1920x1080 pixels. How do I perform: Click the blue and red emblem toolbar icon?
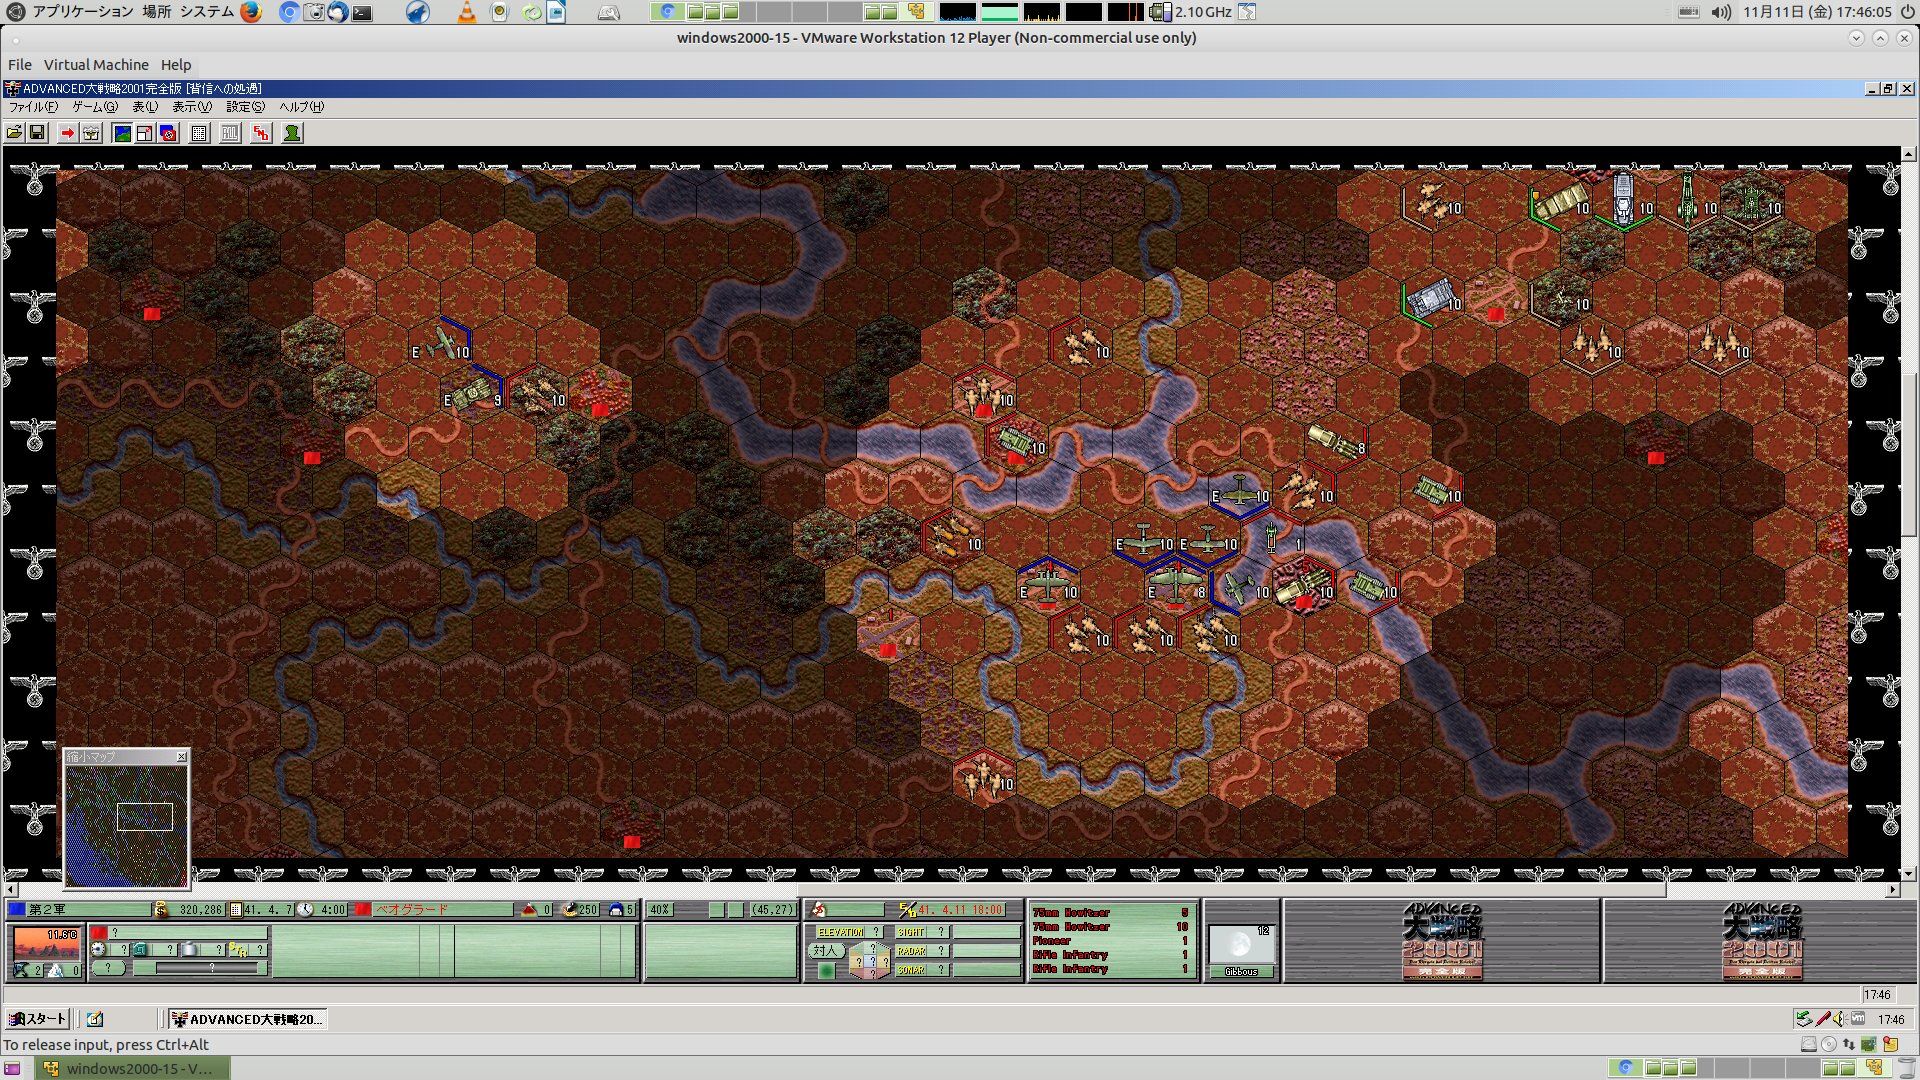(x=169, y=133)
